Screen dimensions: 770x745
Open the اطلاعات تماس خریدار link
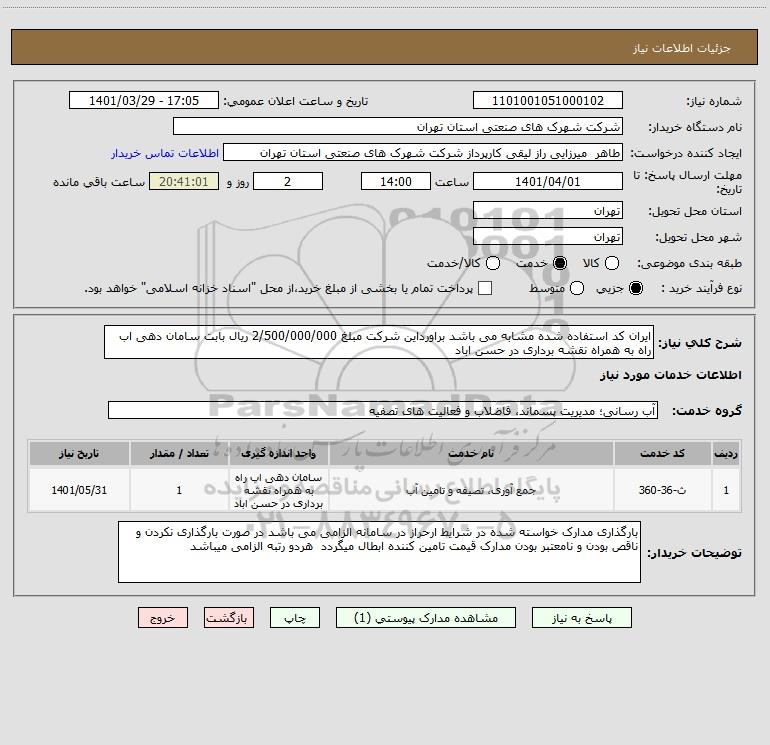tap(165, 153)
